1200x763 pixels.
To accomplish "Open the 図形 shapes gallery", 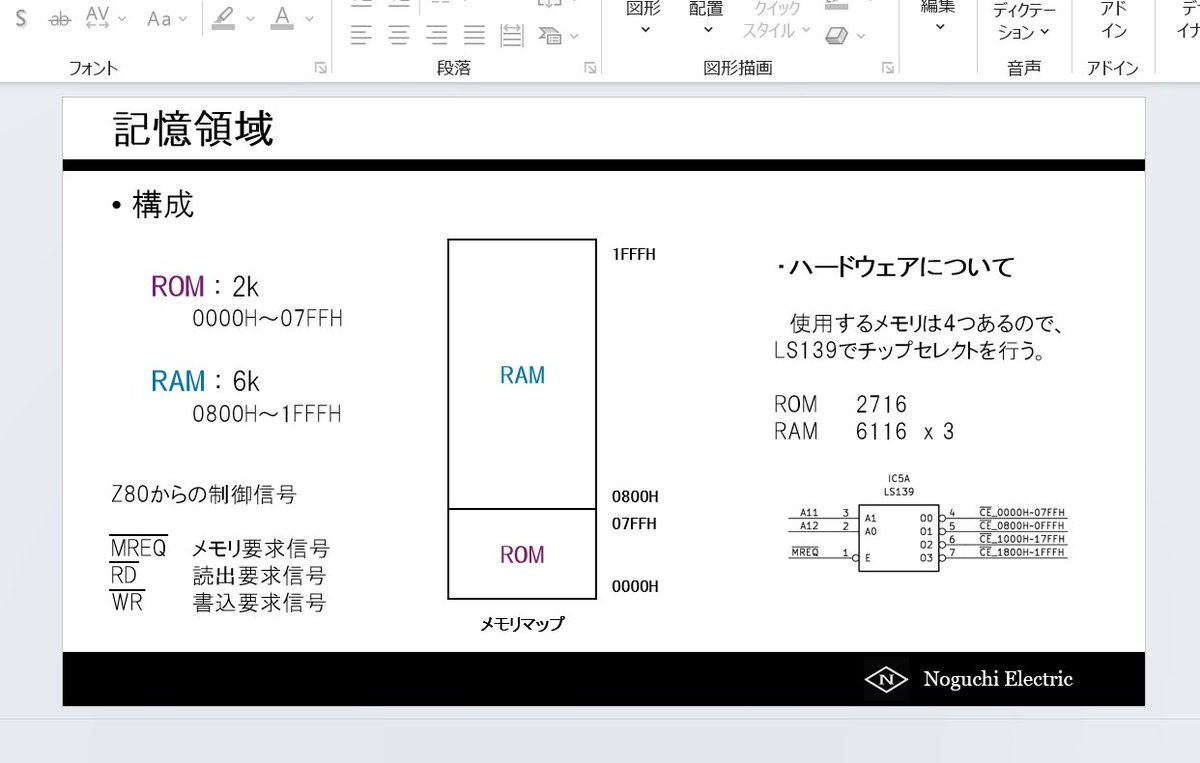I will (644, 19).
